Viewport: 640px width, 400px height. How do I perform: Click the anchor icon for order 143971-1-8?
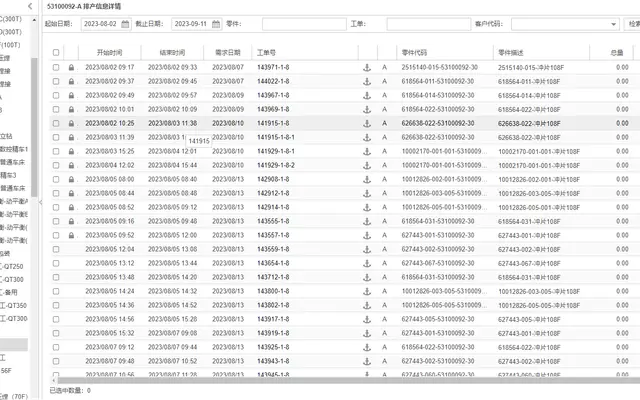coord(367,68)
